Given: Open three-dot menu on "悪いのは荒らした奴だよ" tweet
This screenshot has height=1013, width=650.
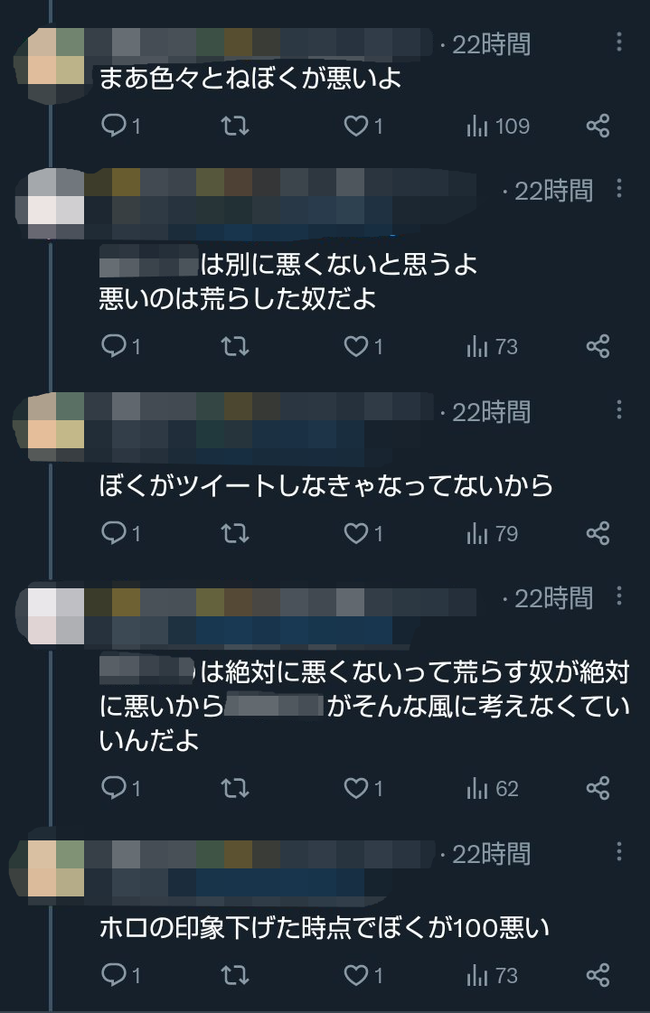Looking at the screenshot, I should (x=619, y=189).
